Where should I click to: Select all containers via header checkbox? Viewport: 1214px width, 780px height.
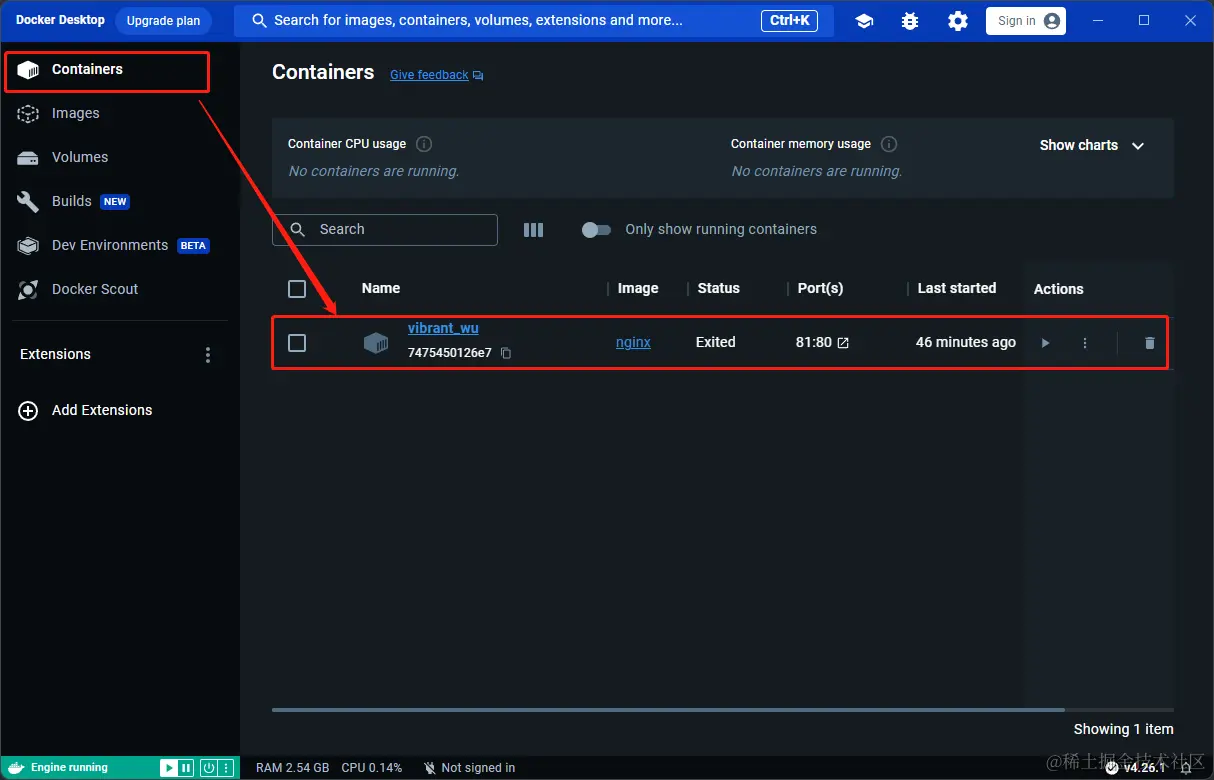[x=296, y=288]
